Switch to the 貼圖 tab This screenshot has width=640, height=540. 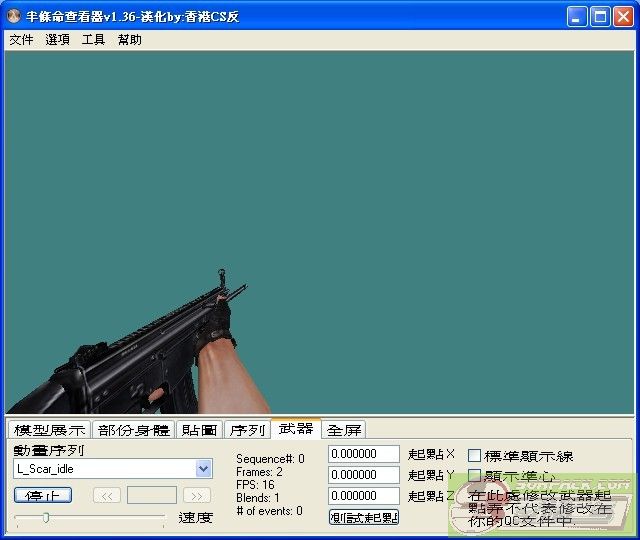(x=200, y=430)
